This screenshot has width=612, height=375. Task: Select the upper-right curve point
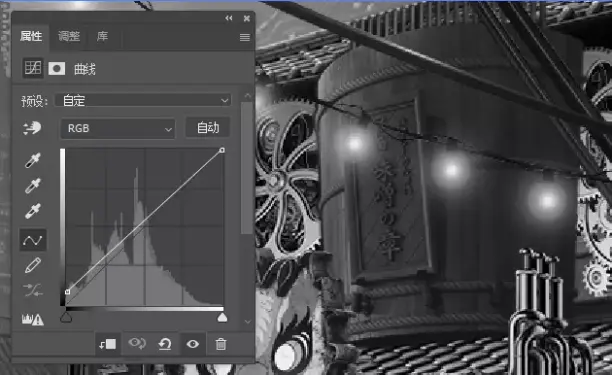pyautogui.click(x=222, y=150)
